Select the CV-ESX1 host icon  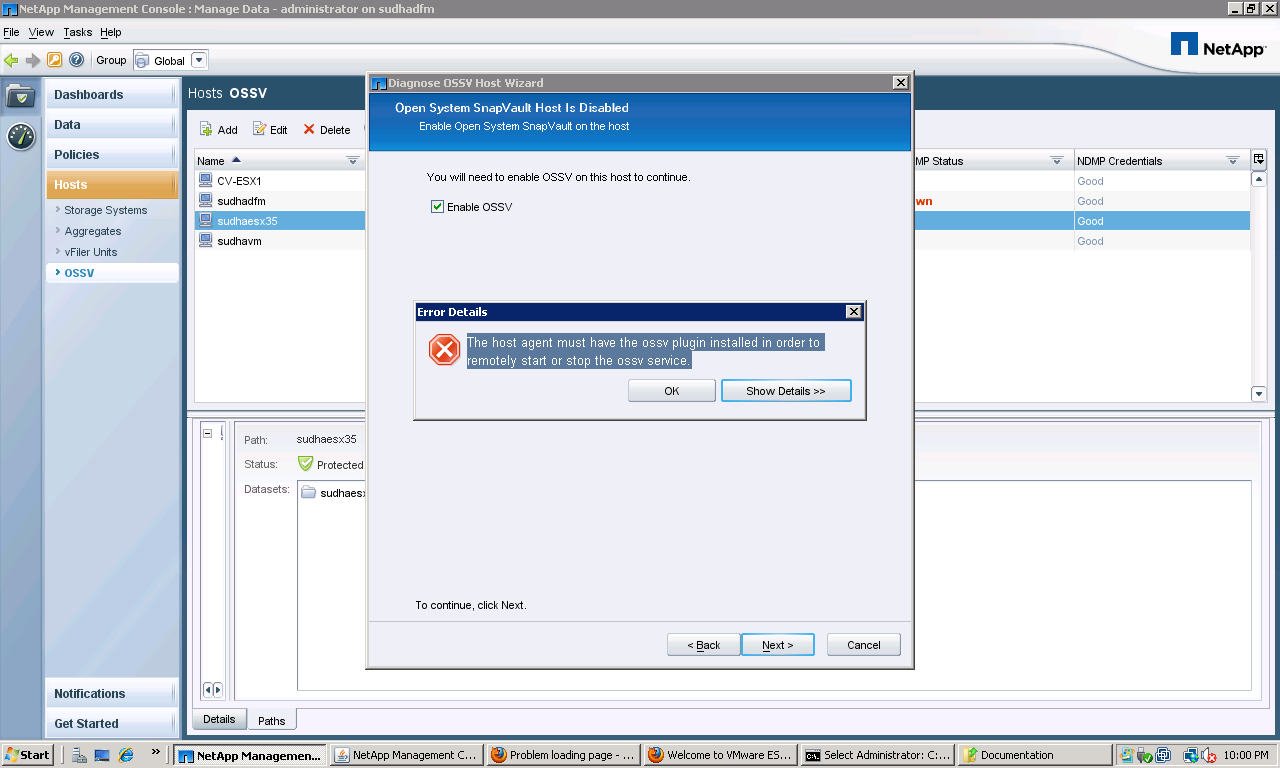click(205, 181)
